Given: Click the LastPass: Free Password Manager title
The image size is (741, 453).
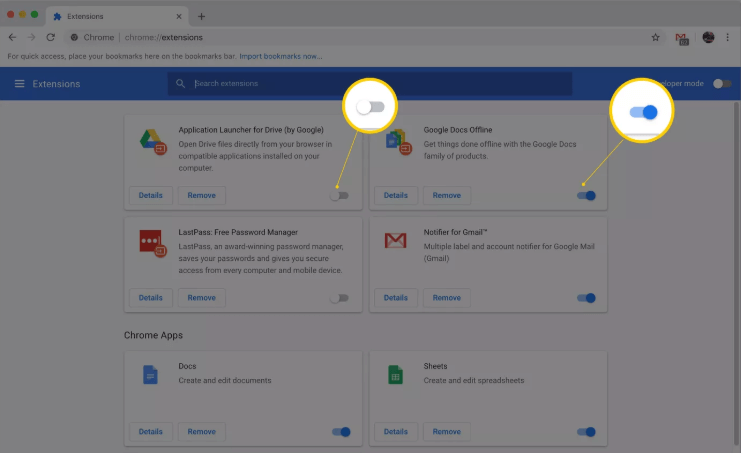Looking at the screenshot, I should point(238,232).
